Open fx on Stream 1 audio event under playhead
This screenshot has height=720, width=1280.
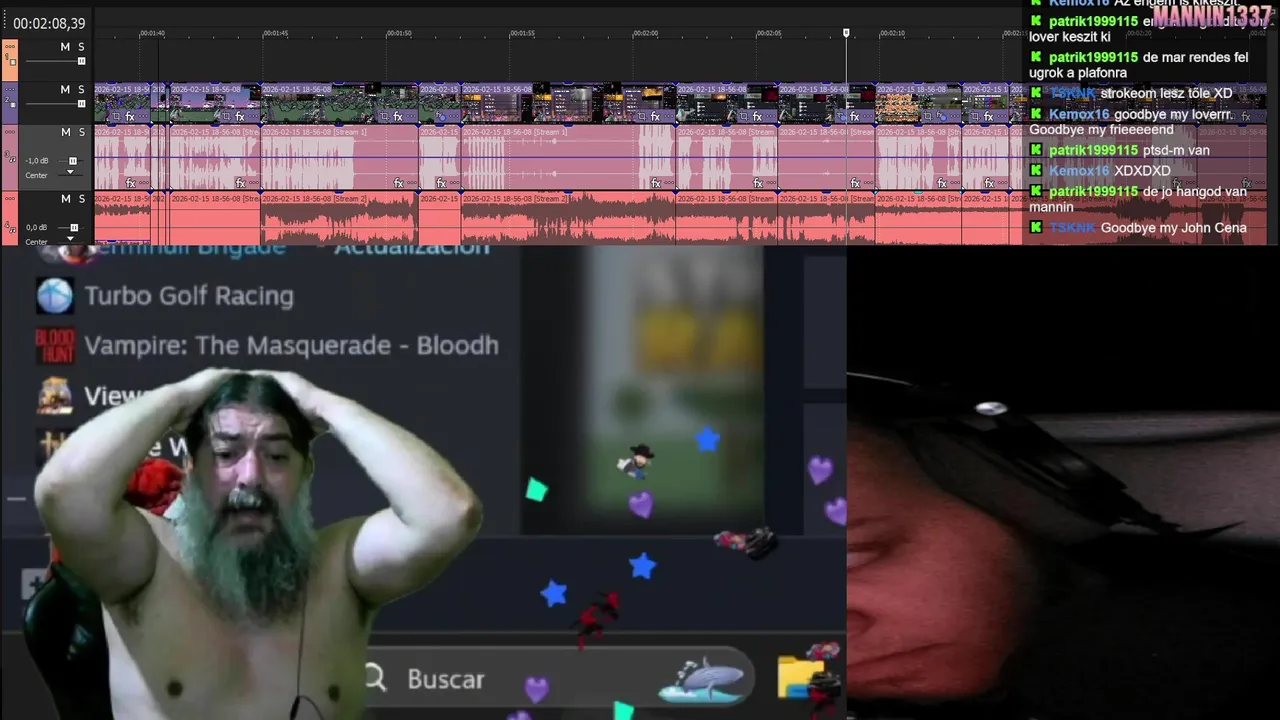855,183
